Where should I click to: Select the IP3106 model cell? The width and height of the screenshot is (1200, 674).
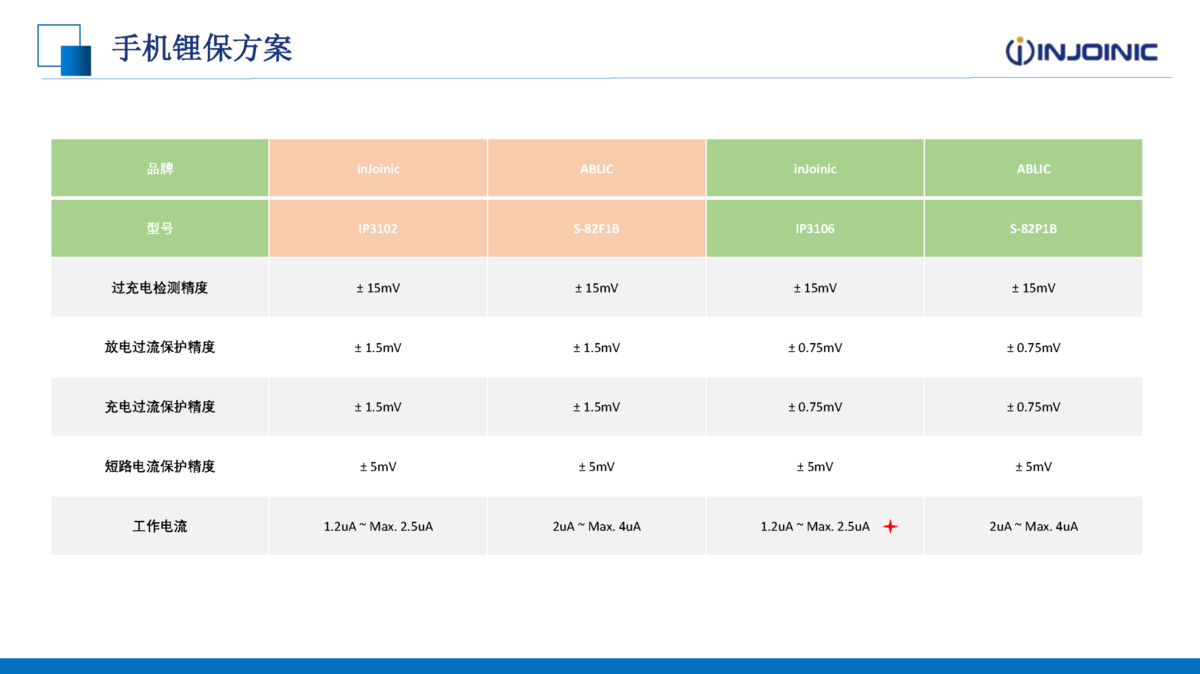814,228
